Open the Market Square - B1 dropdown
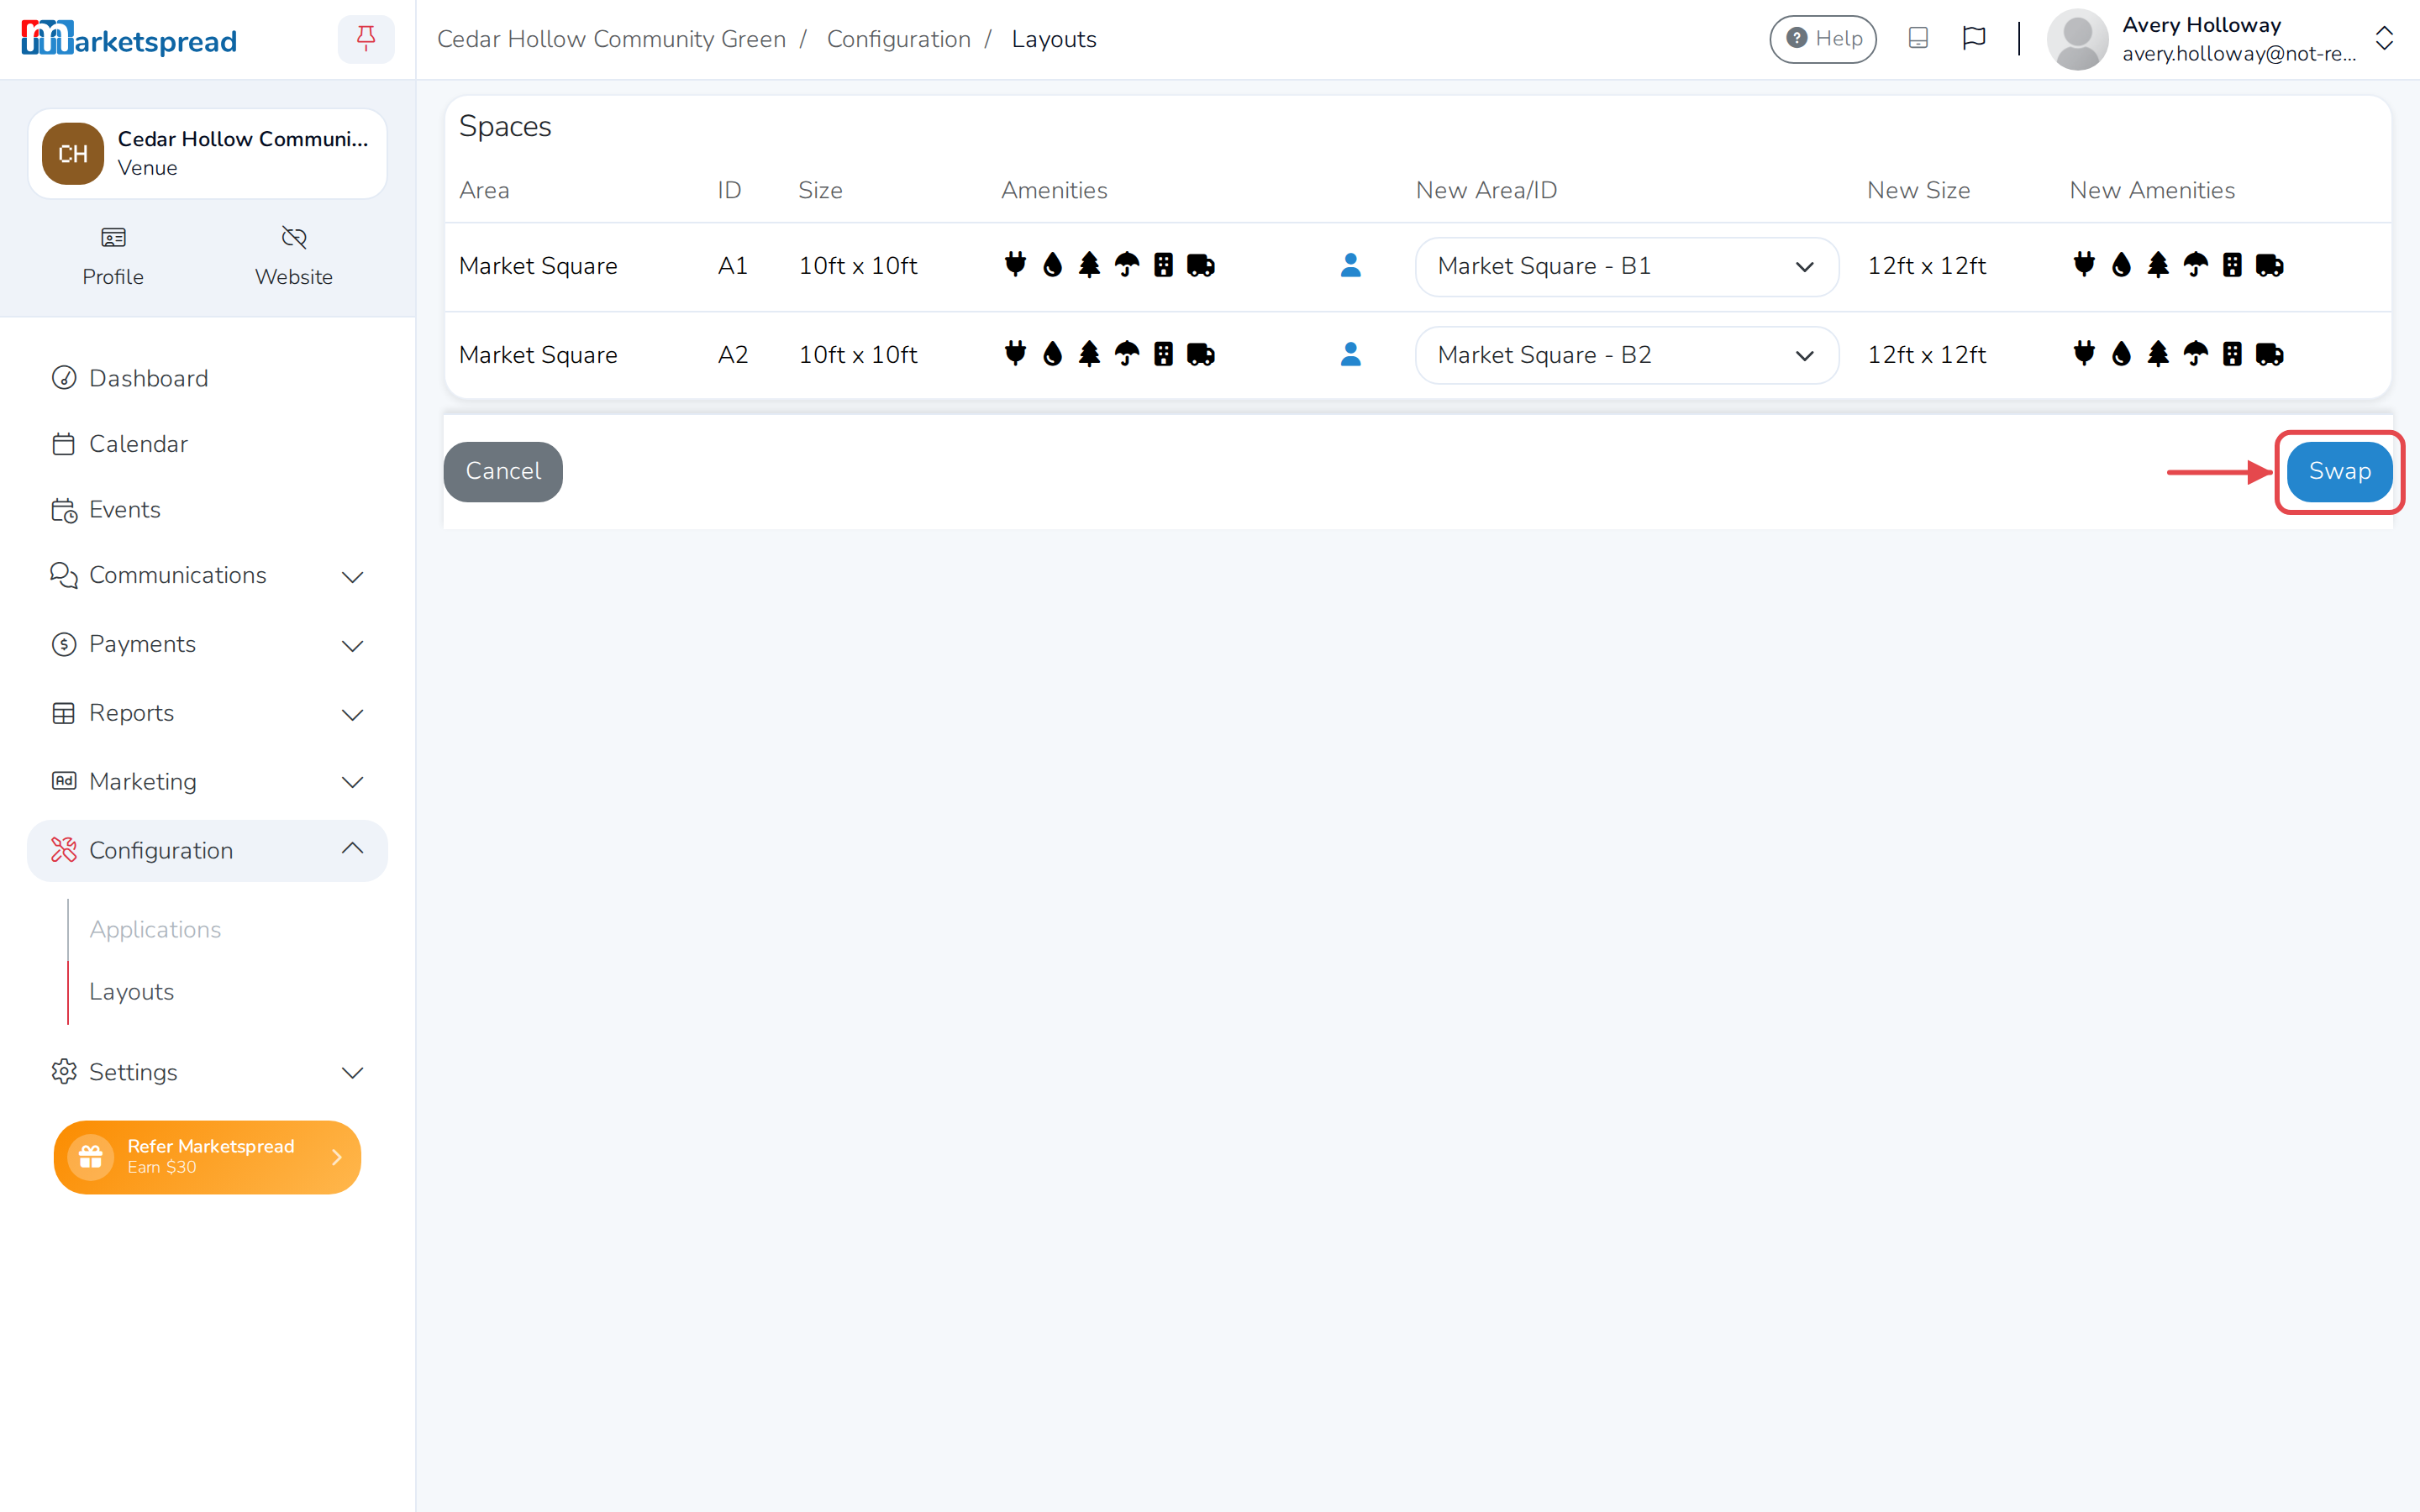The width and height of the screenshot is (2420, 1512). click(1626, 266)
